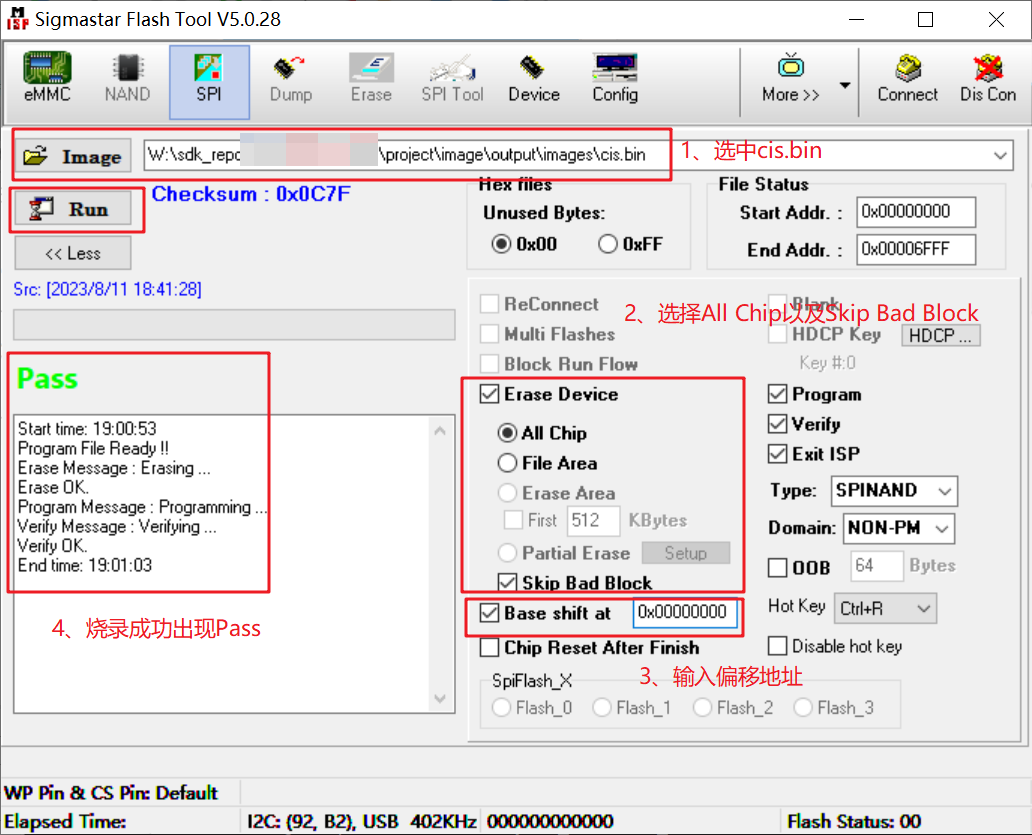
Task: Toggle the Skip Bad Block checkbox
Action: [x=507, y=582]
